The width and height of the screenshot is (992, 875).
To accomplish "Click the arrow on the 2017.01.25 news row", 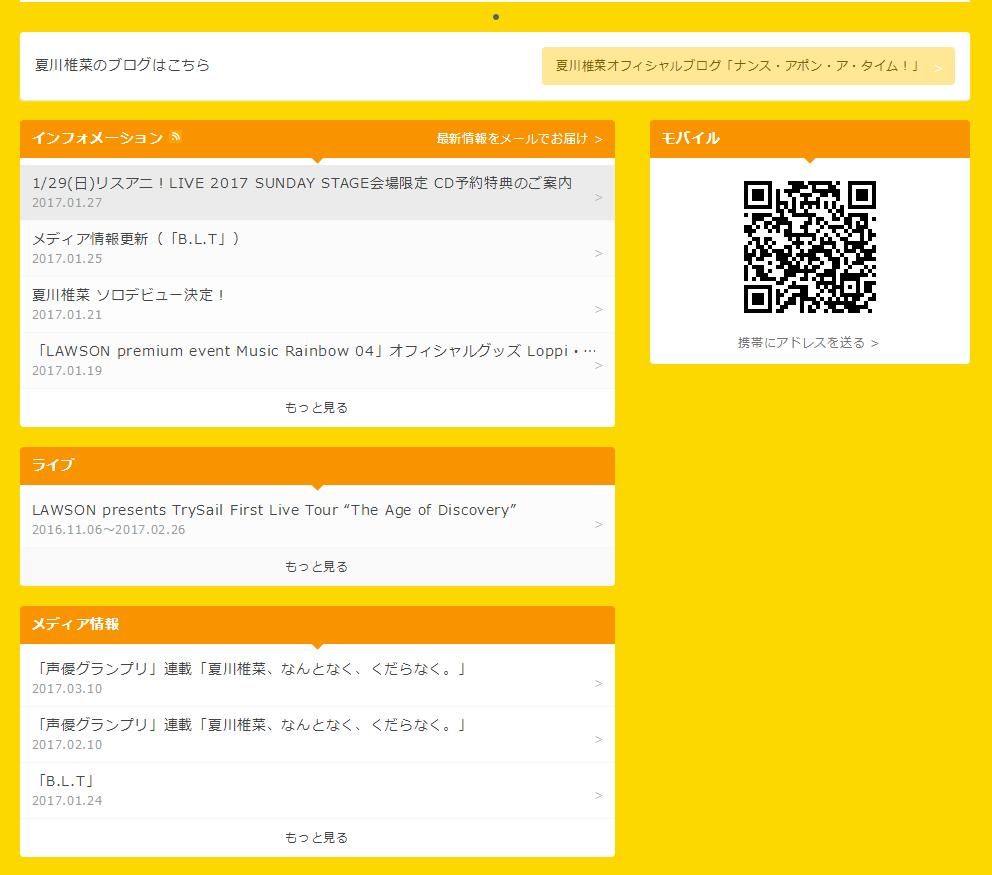I will 598,253.
